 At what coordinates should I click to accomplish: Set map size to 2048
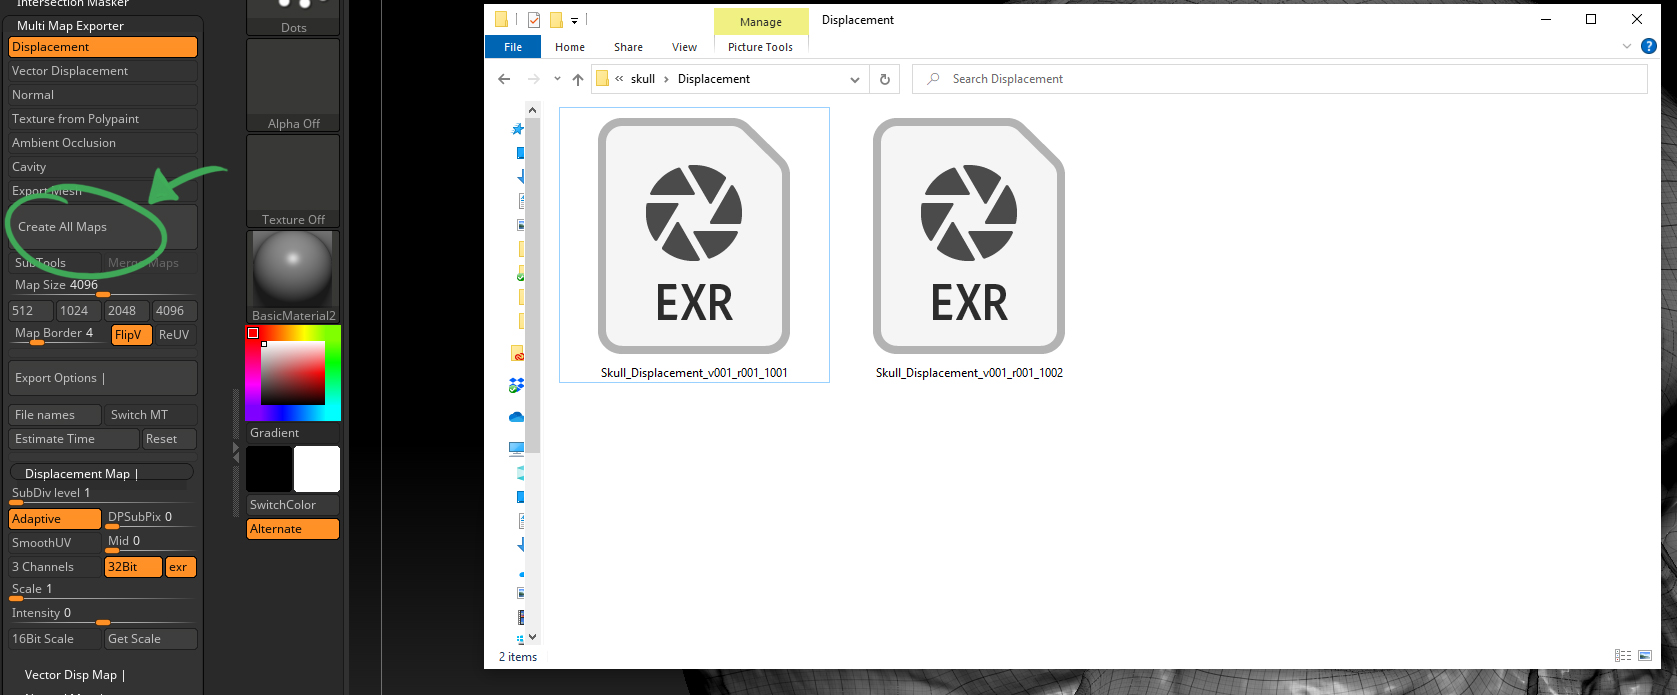click(126, 311)
